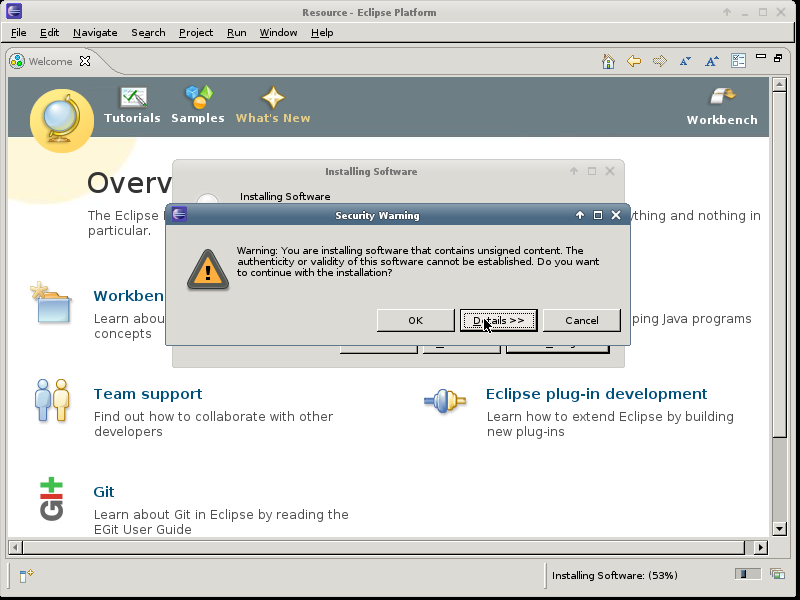Click the Eclipse icon in Security Warning title bar
The width and height of the screenshot is (800, 600).
coord(179,214)
